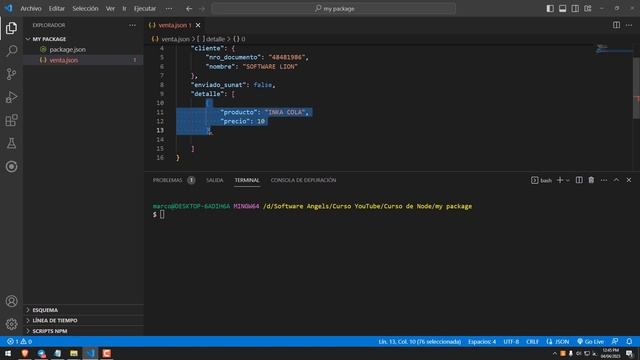The height and width of the screenshot is (360, 640).
Task: Switch to the TERMINAL panel tab
Action: [247, 180]
